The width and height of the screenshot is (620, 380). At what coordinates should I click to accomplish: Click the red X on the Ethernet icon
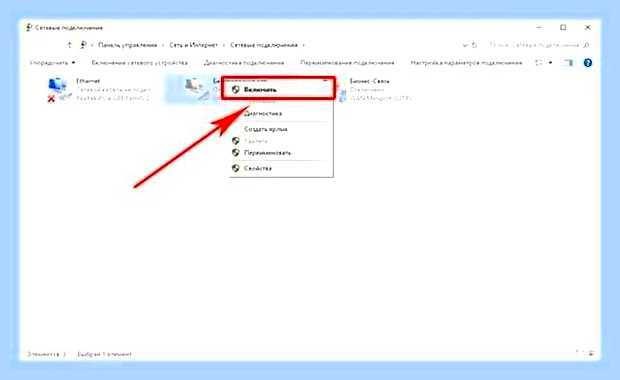51,99
